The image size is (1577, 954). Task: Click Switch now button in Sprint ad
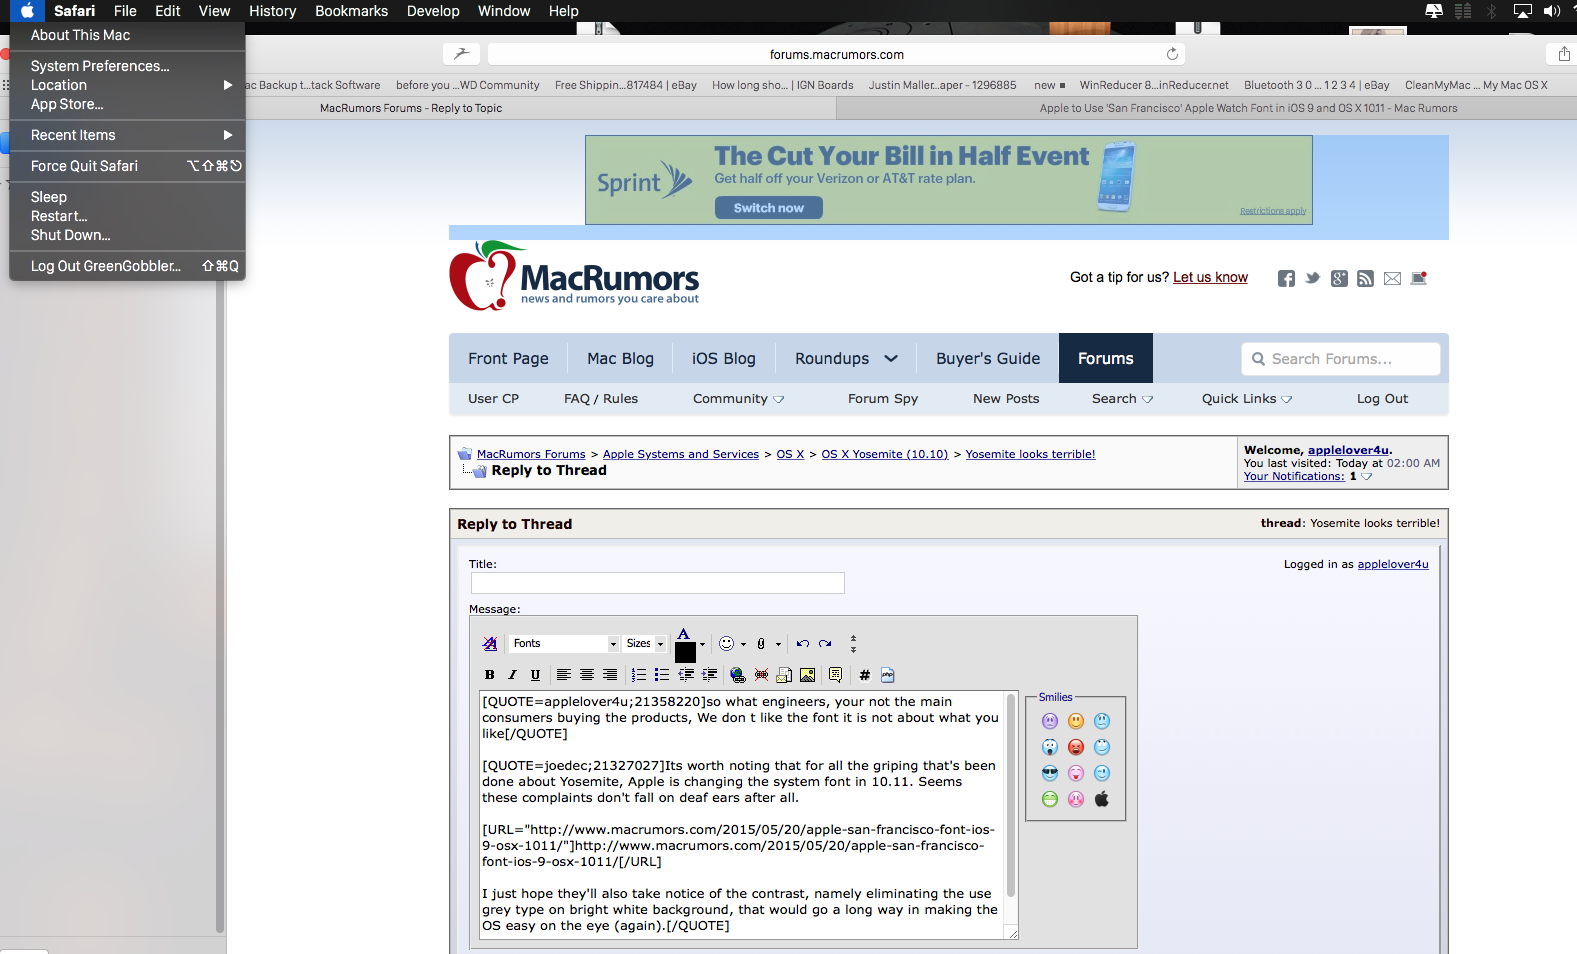click(768, 208)
